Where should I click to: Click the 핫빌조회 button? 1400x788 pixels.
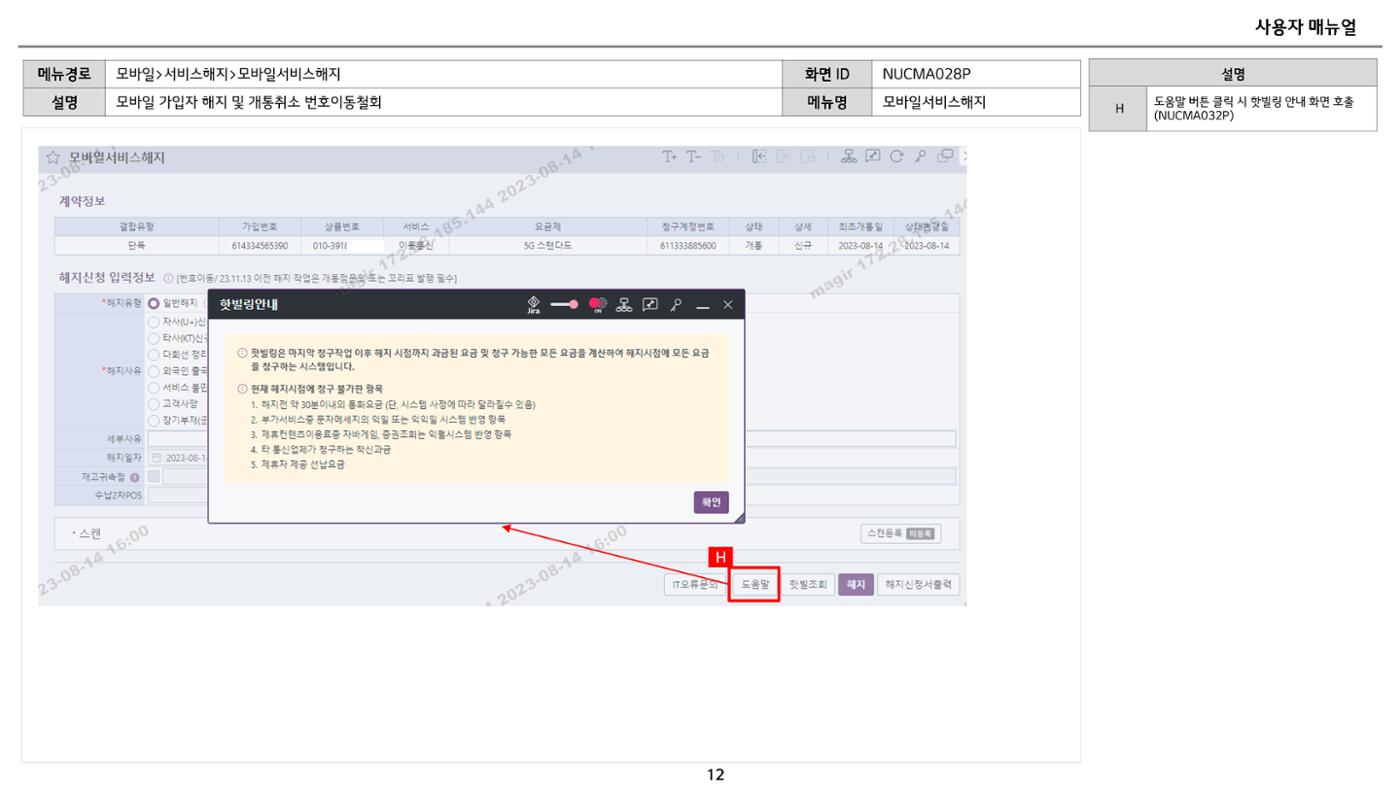pos(808,585)
